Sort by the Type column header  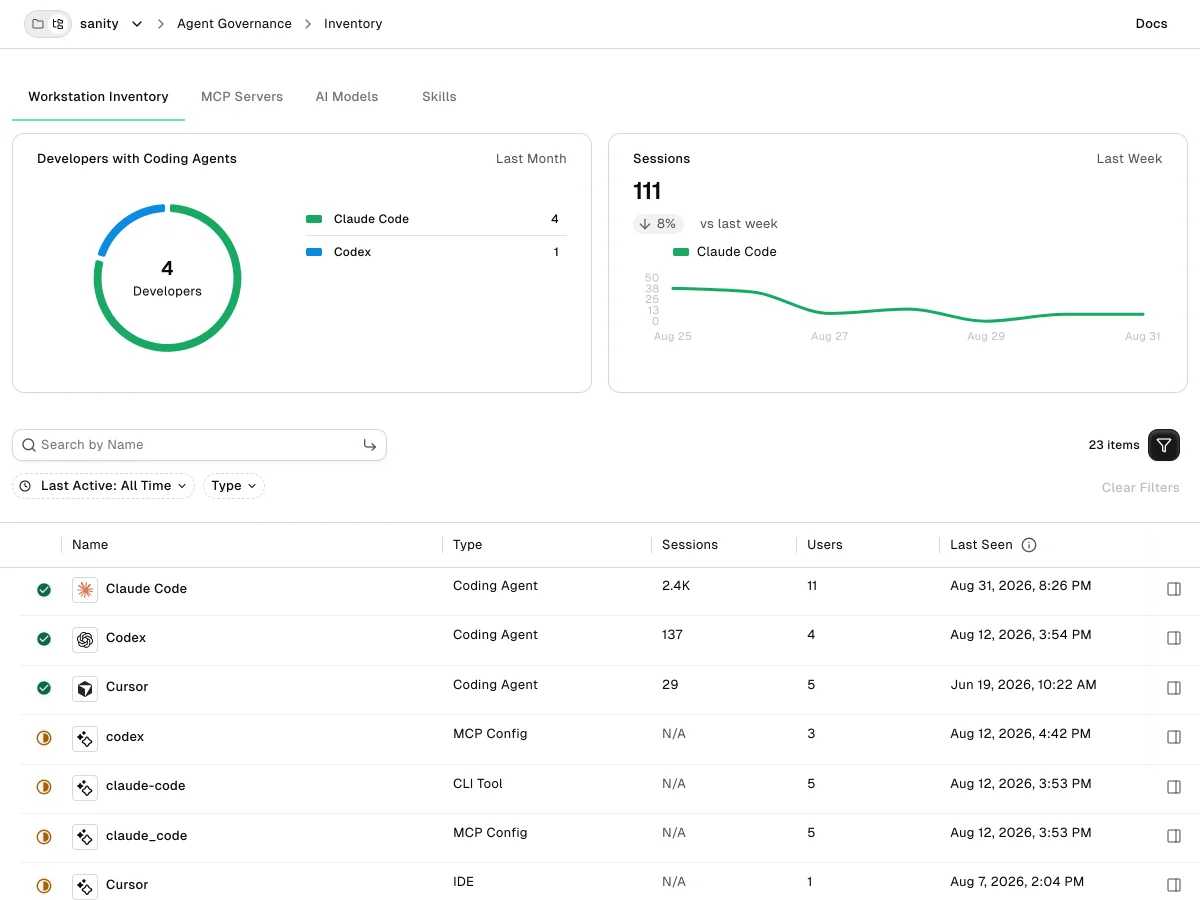coord(467,545)
